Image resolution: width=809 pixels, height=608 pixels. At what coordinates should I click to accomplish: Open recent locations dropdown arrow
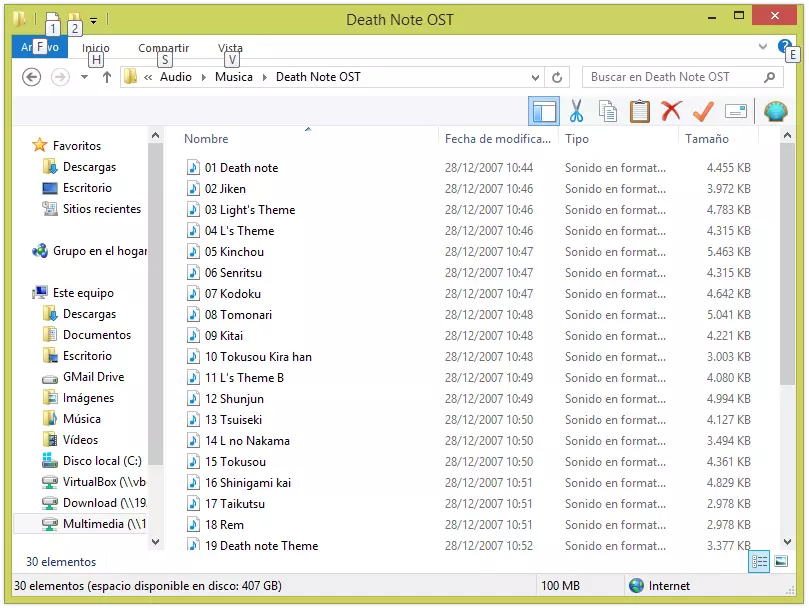pyautogui.click(x=84, y=77)
